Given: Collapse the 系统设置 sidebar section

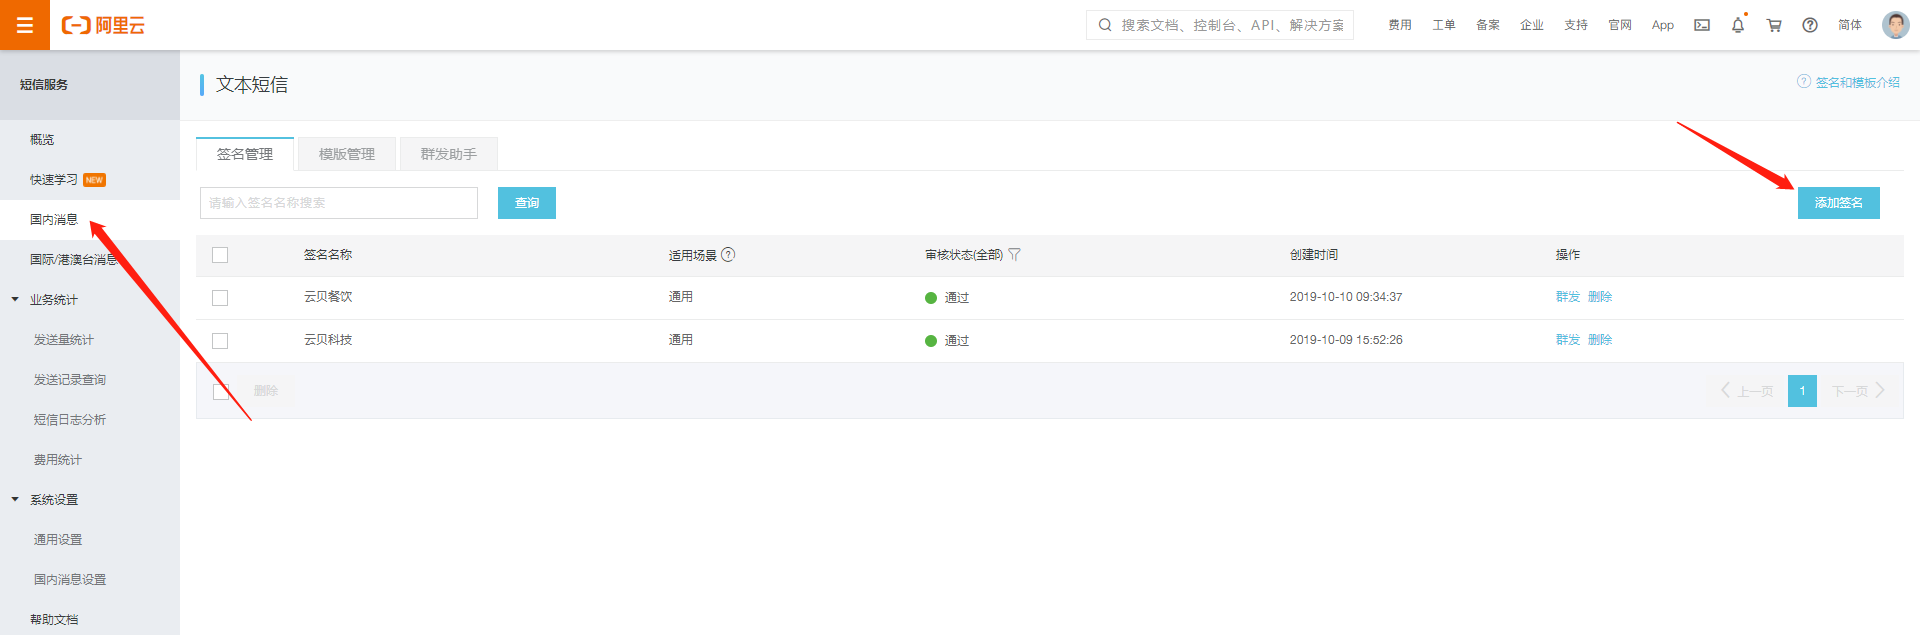Looking at the screenshot, I should click(x=15, y=499).
